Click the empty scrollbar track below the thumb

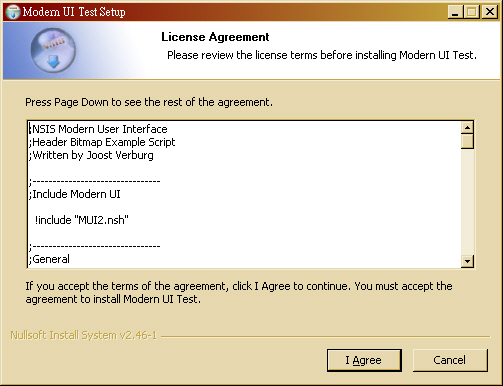pyautogui.click(x=467, y=202)
